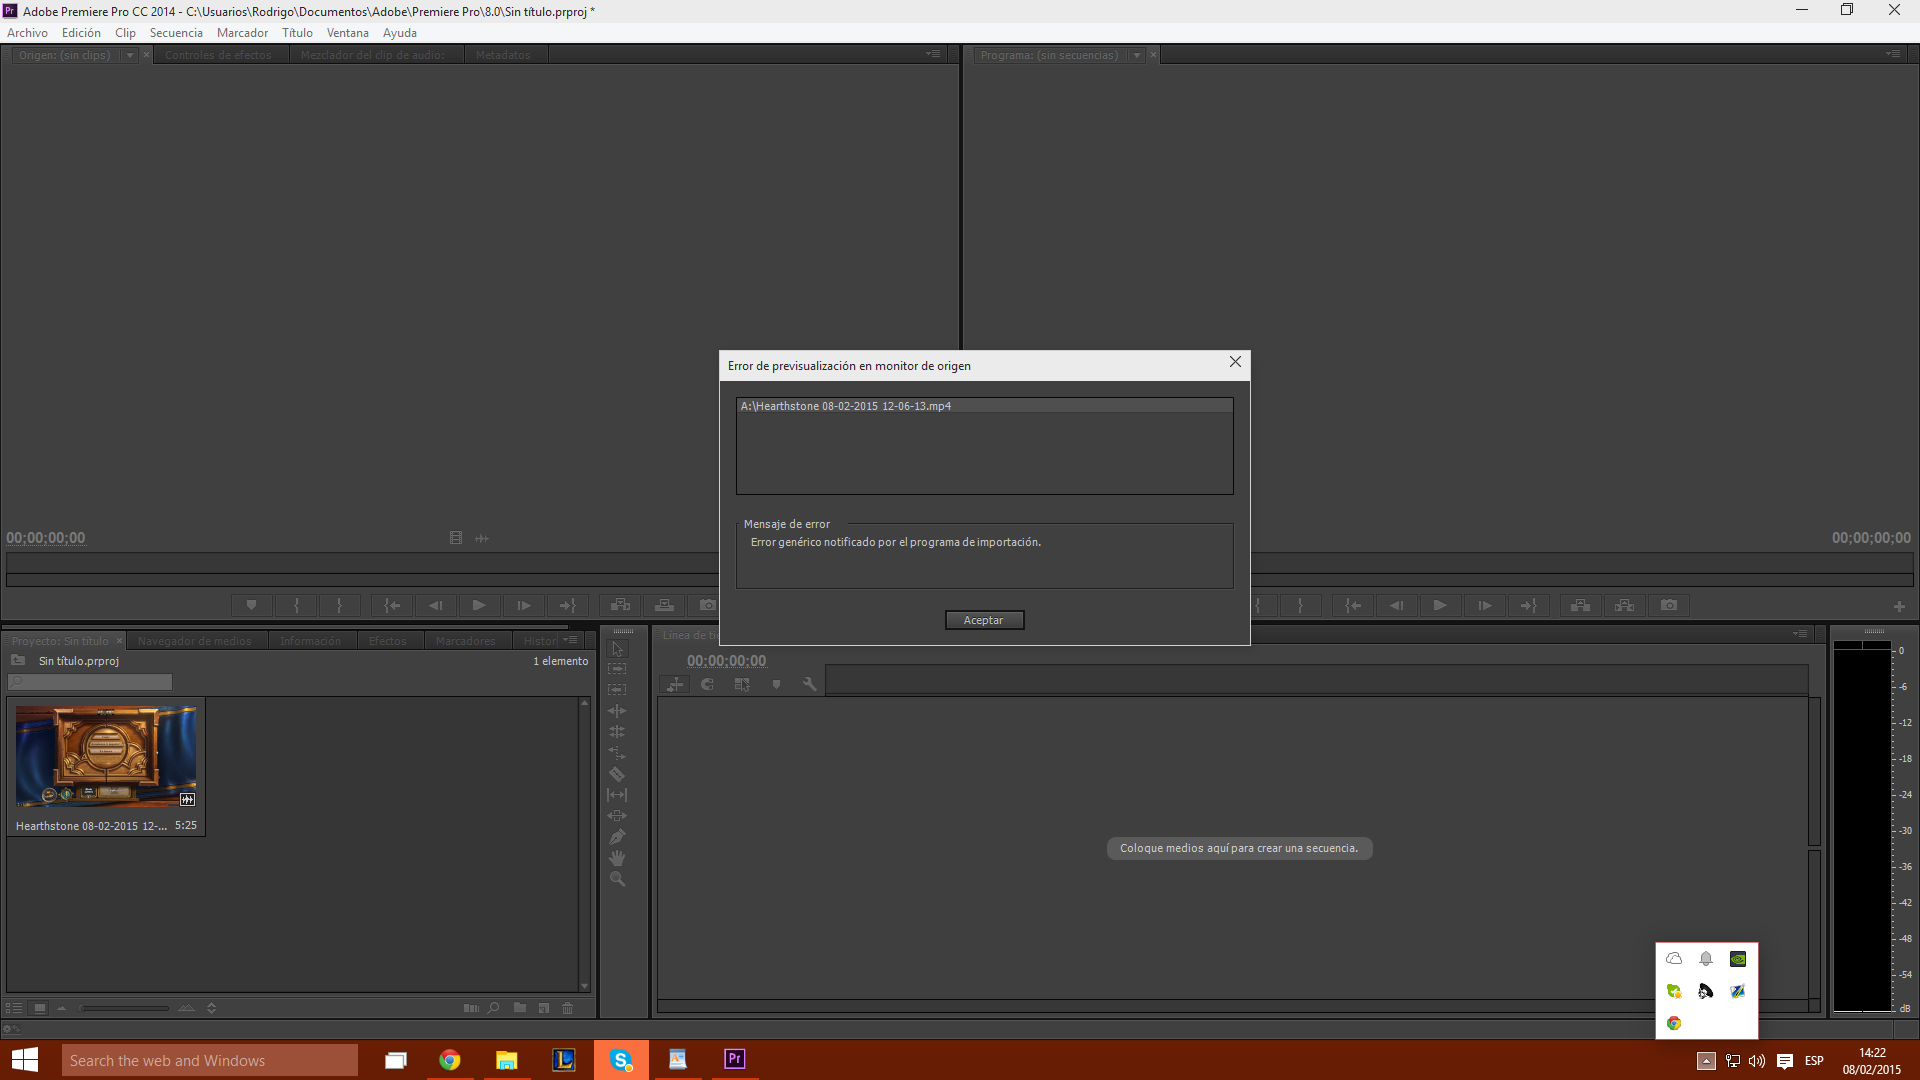Switch project panel to icon view

tap(40, 1008)
